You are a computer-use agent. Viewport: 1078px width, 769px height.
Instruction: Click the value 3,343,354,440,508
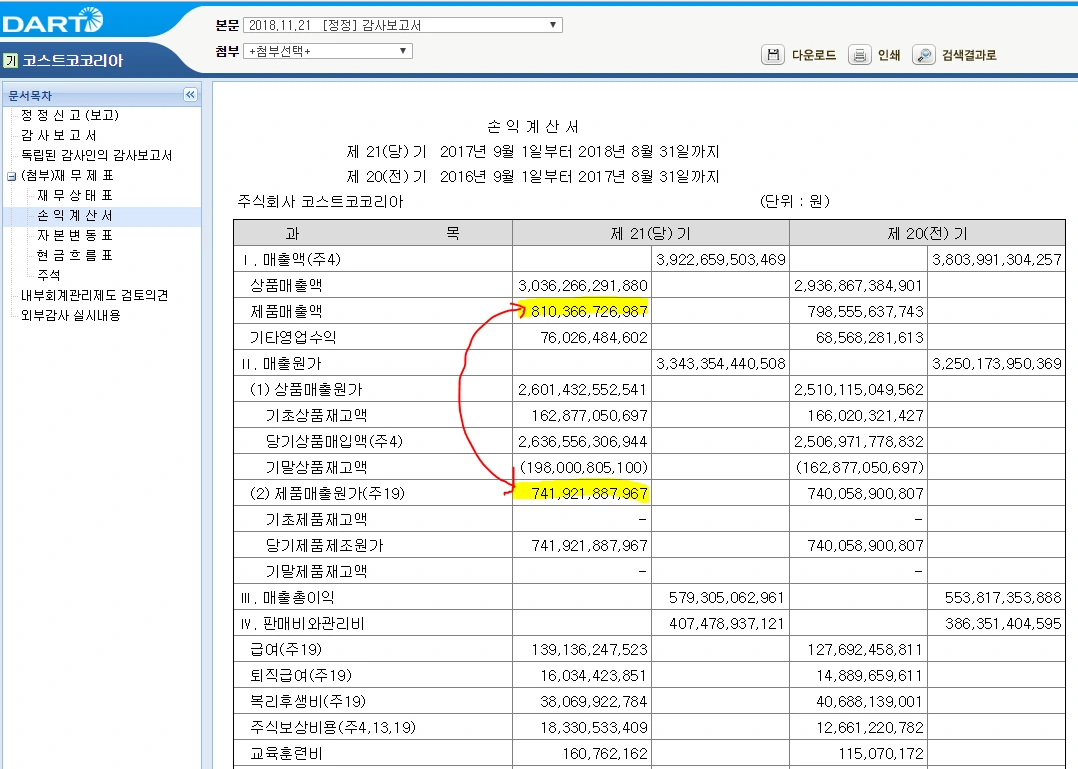pos(720,364)
